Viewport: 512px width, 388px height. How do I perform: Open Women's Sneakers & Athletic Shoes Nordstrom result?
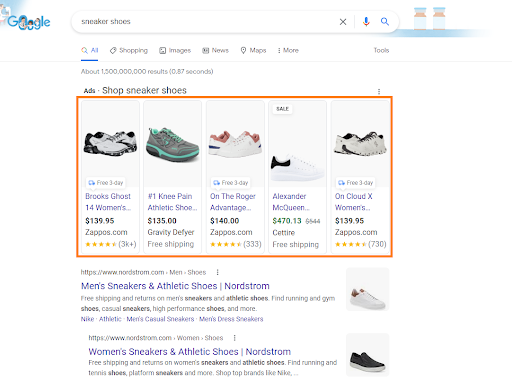pos(189,352)
